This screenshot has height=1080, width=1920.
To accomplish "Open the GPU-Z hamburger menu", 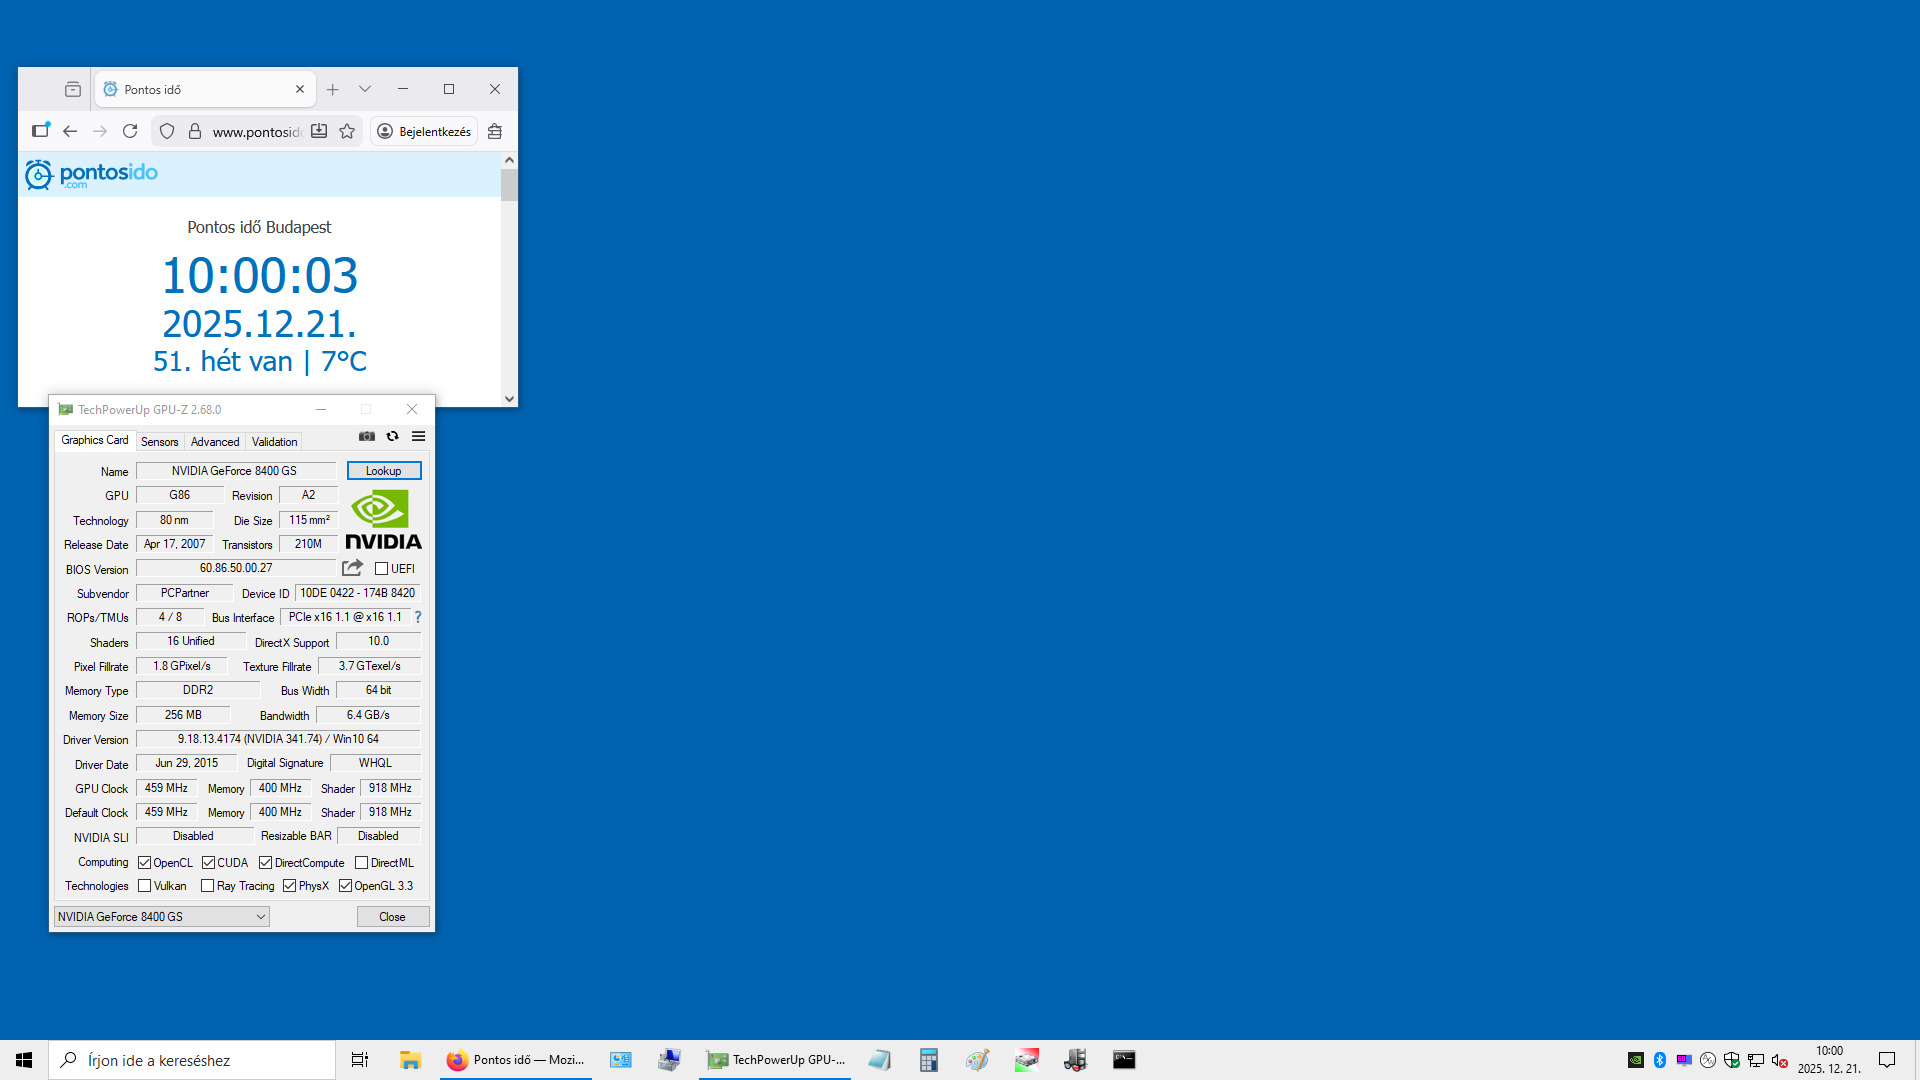I will [x=418, y=436].
